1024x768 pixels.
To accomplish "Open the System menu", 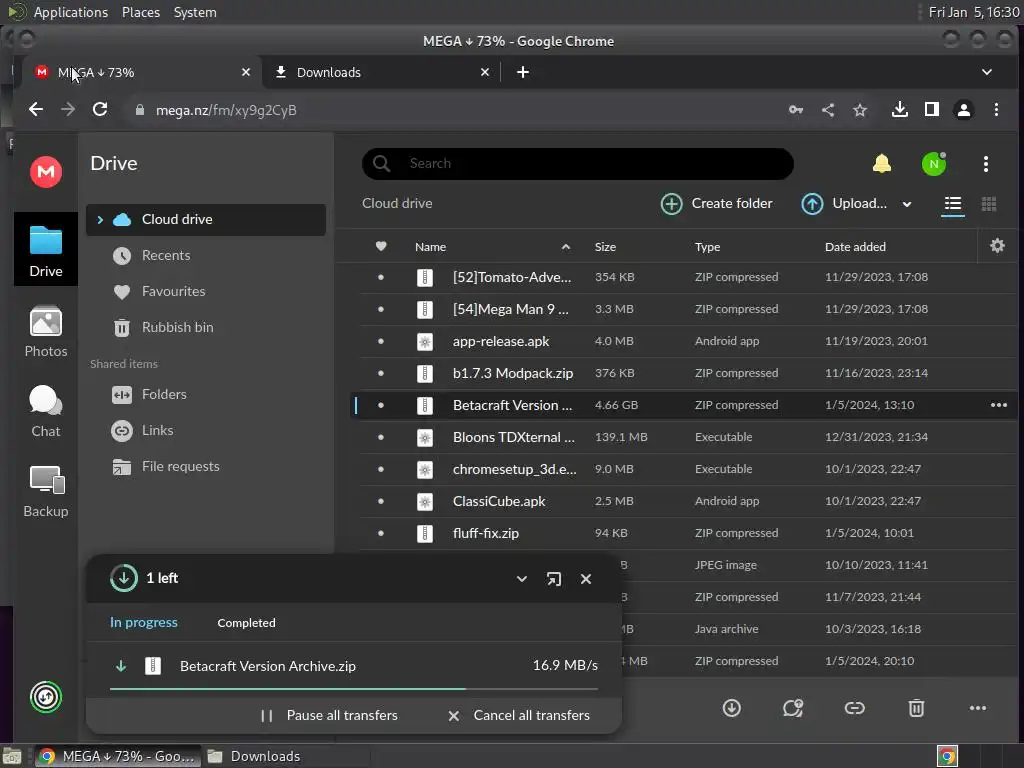I will tap(195, 12).
